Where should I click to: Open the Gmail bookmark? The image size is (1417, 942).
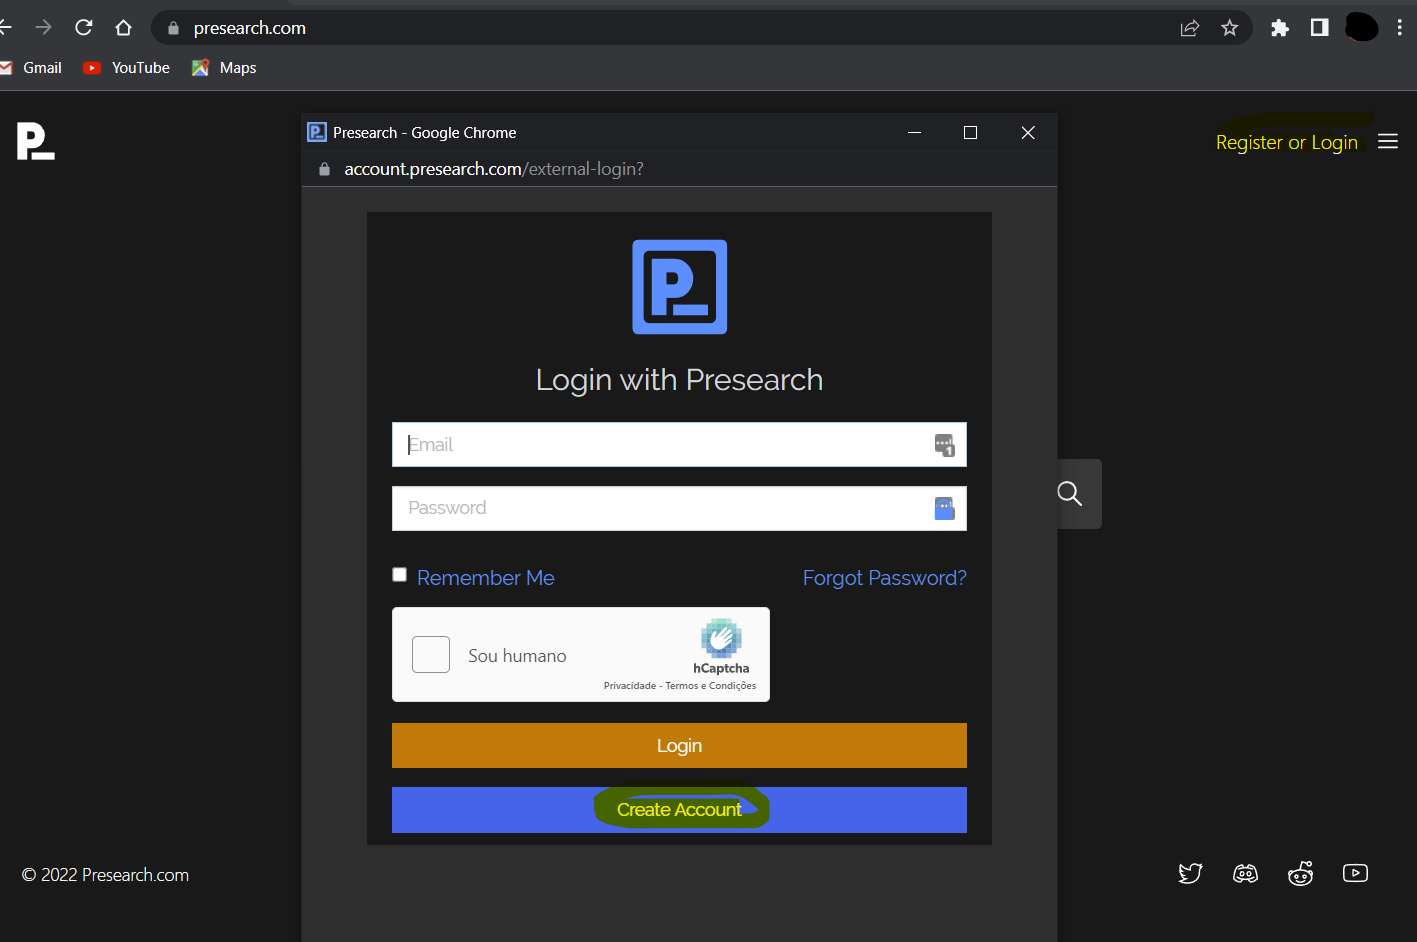pos(32,68)
